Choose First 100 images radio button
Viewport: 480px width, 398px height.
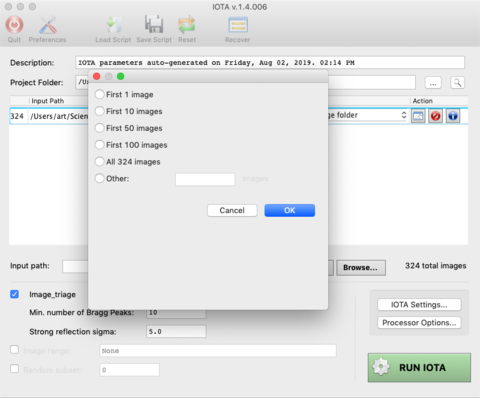[99, 145]
